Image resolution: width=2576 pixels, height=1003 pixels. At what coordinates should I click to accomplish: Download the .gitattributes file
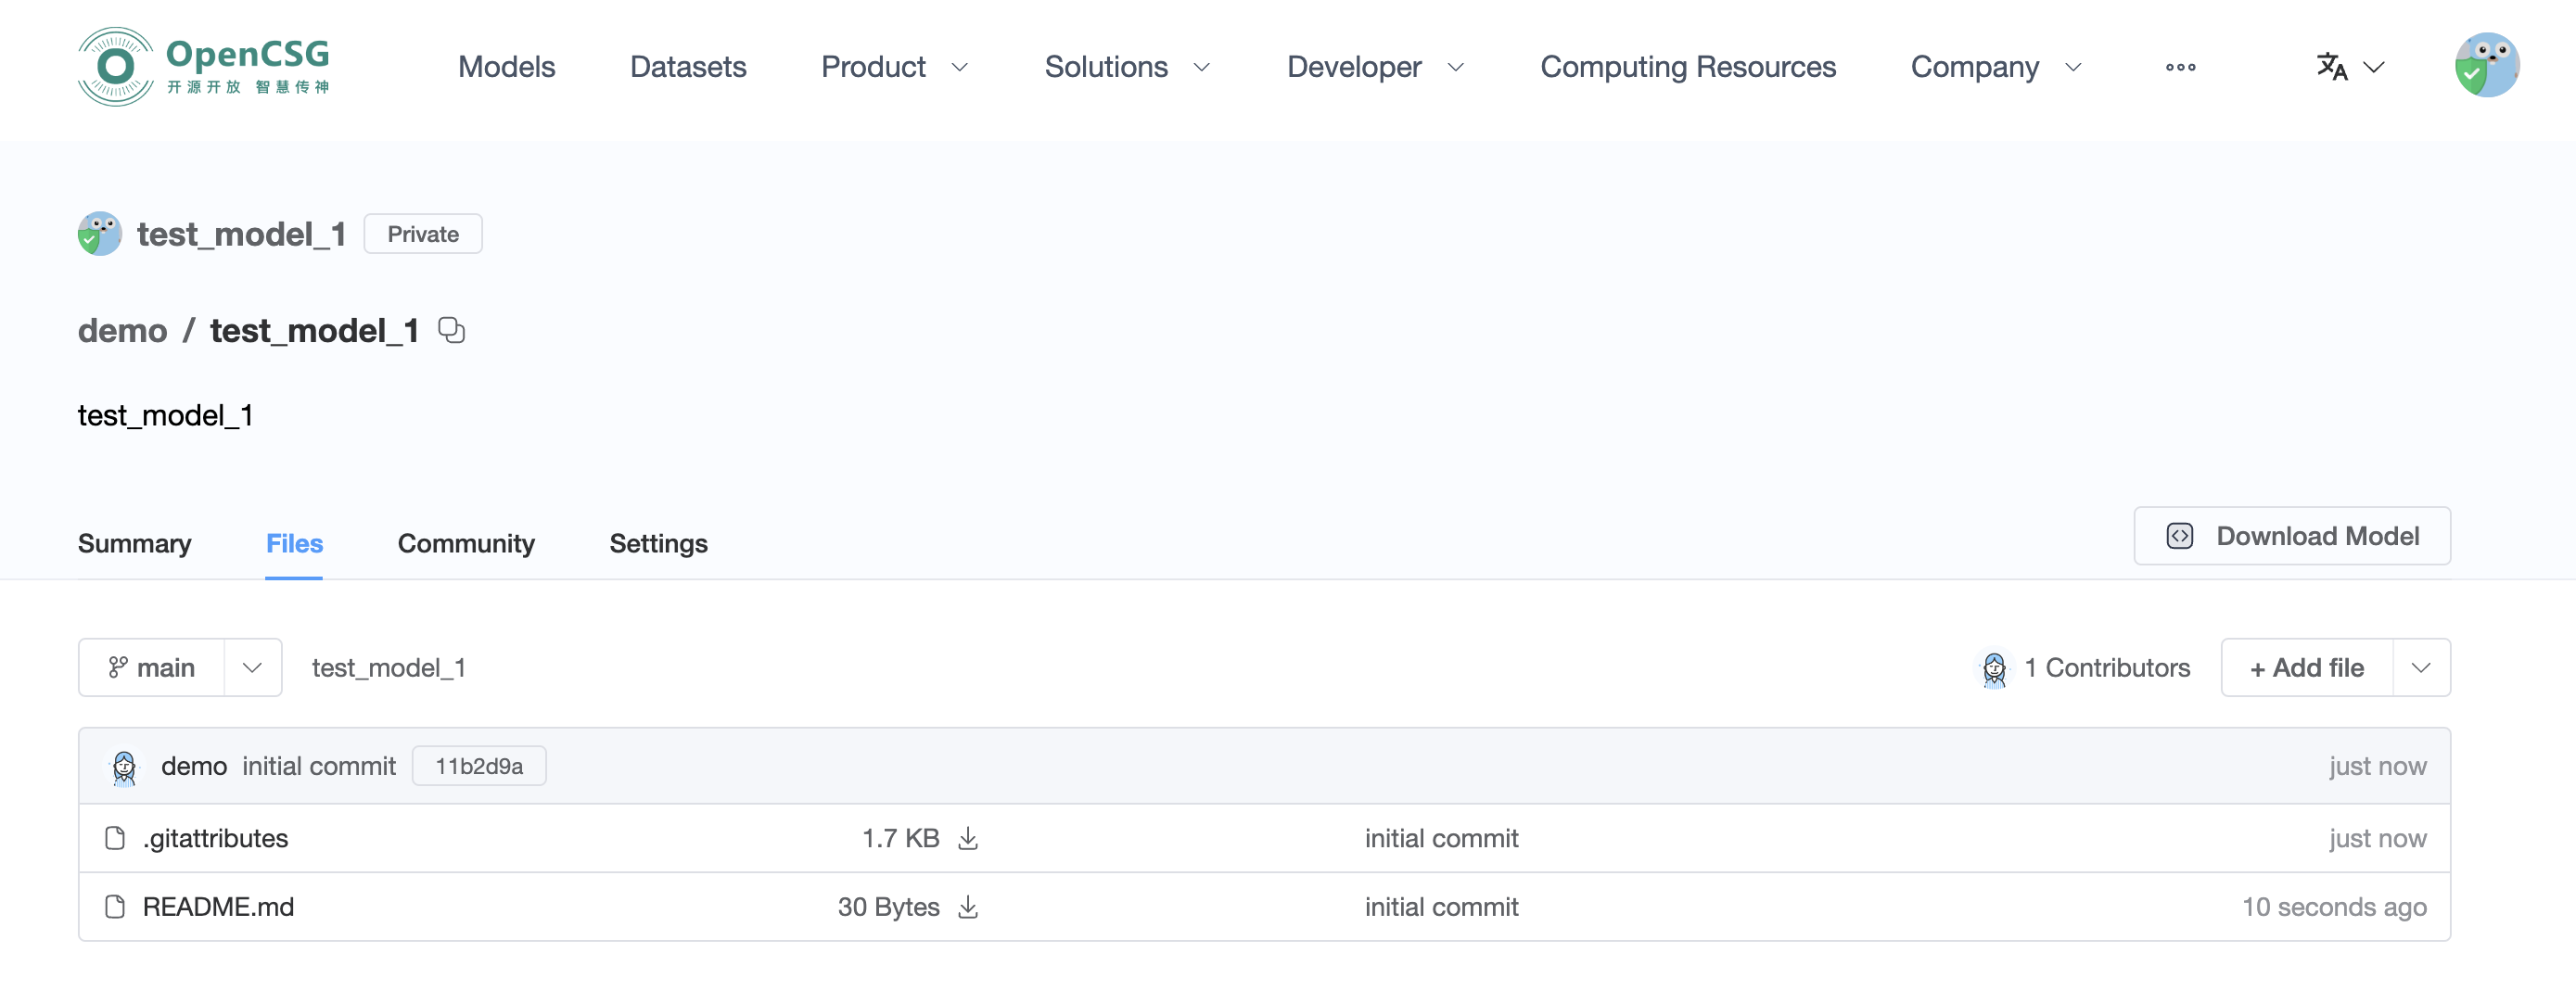(x=967, y=838)
